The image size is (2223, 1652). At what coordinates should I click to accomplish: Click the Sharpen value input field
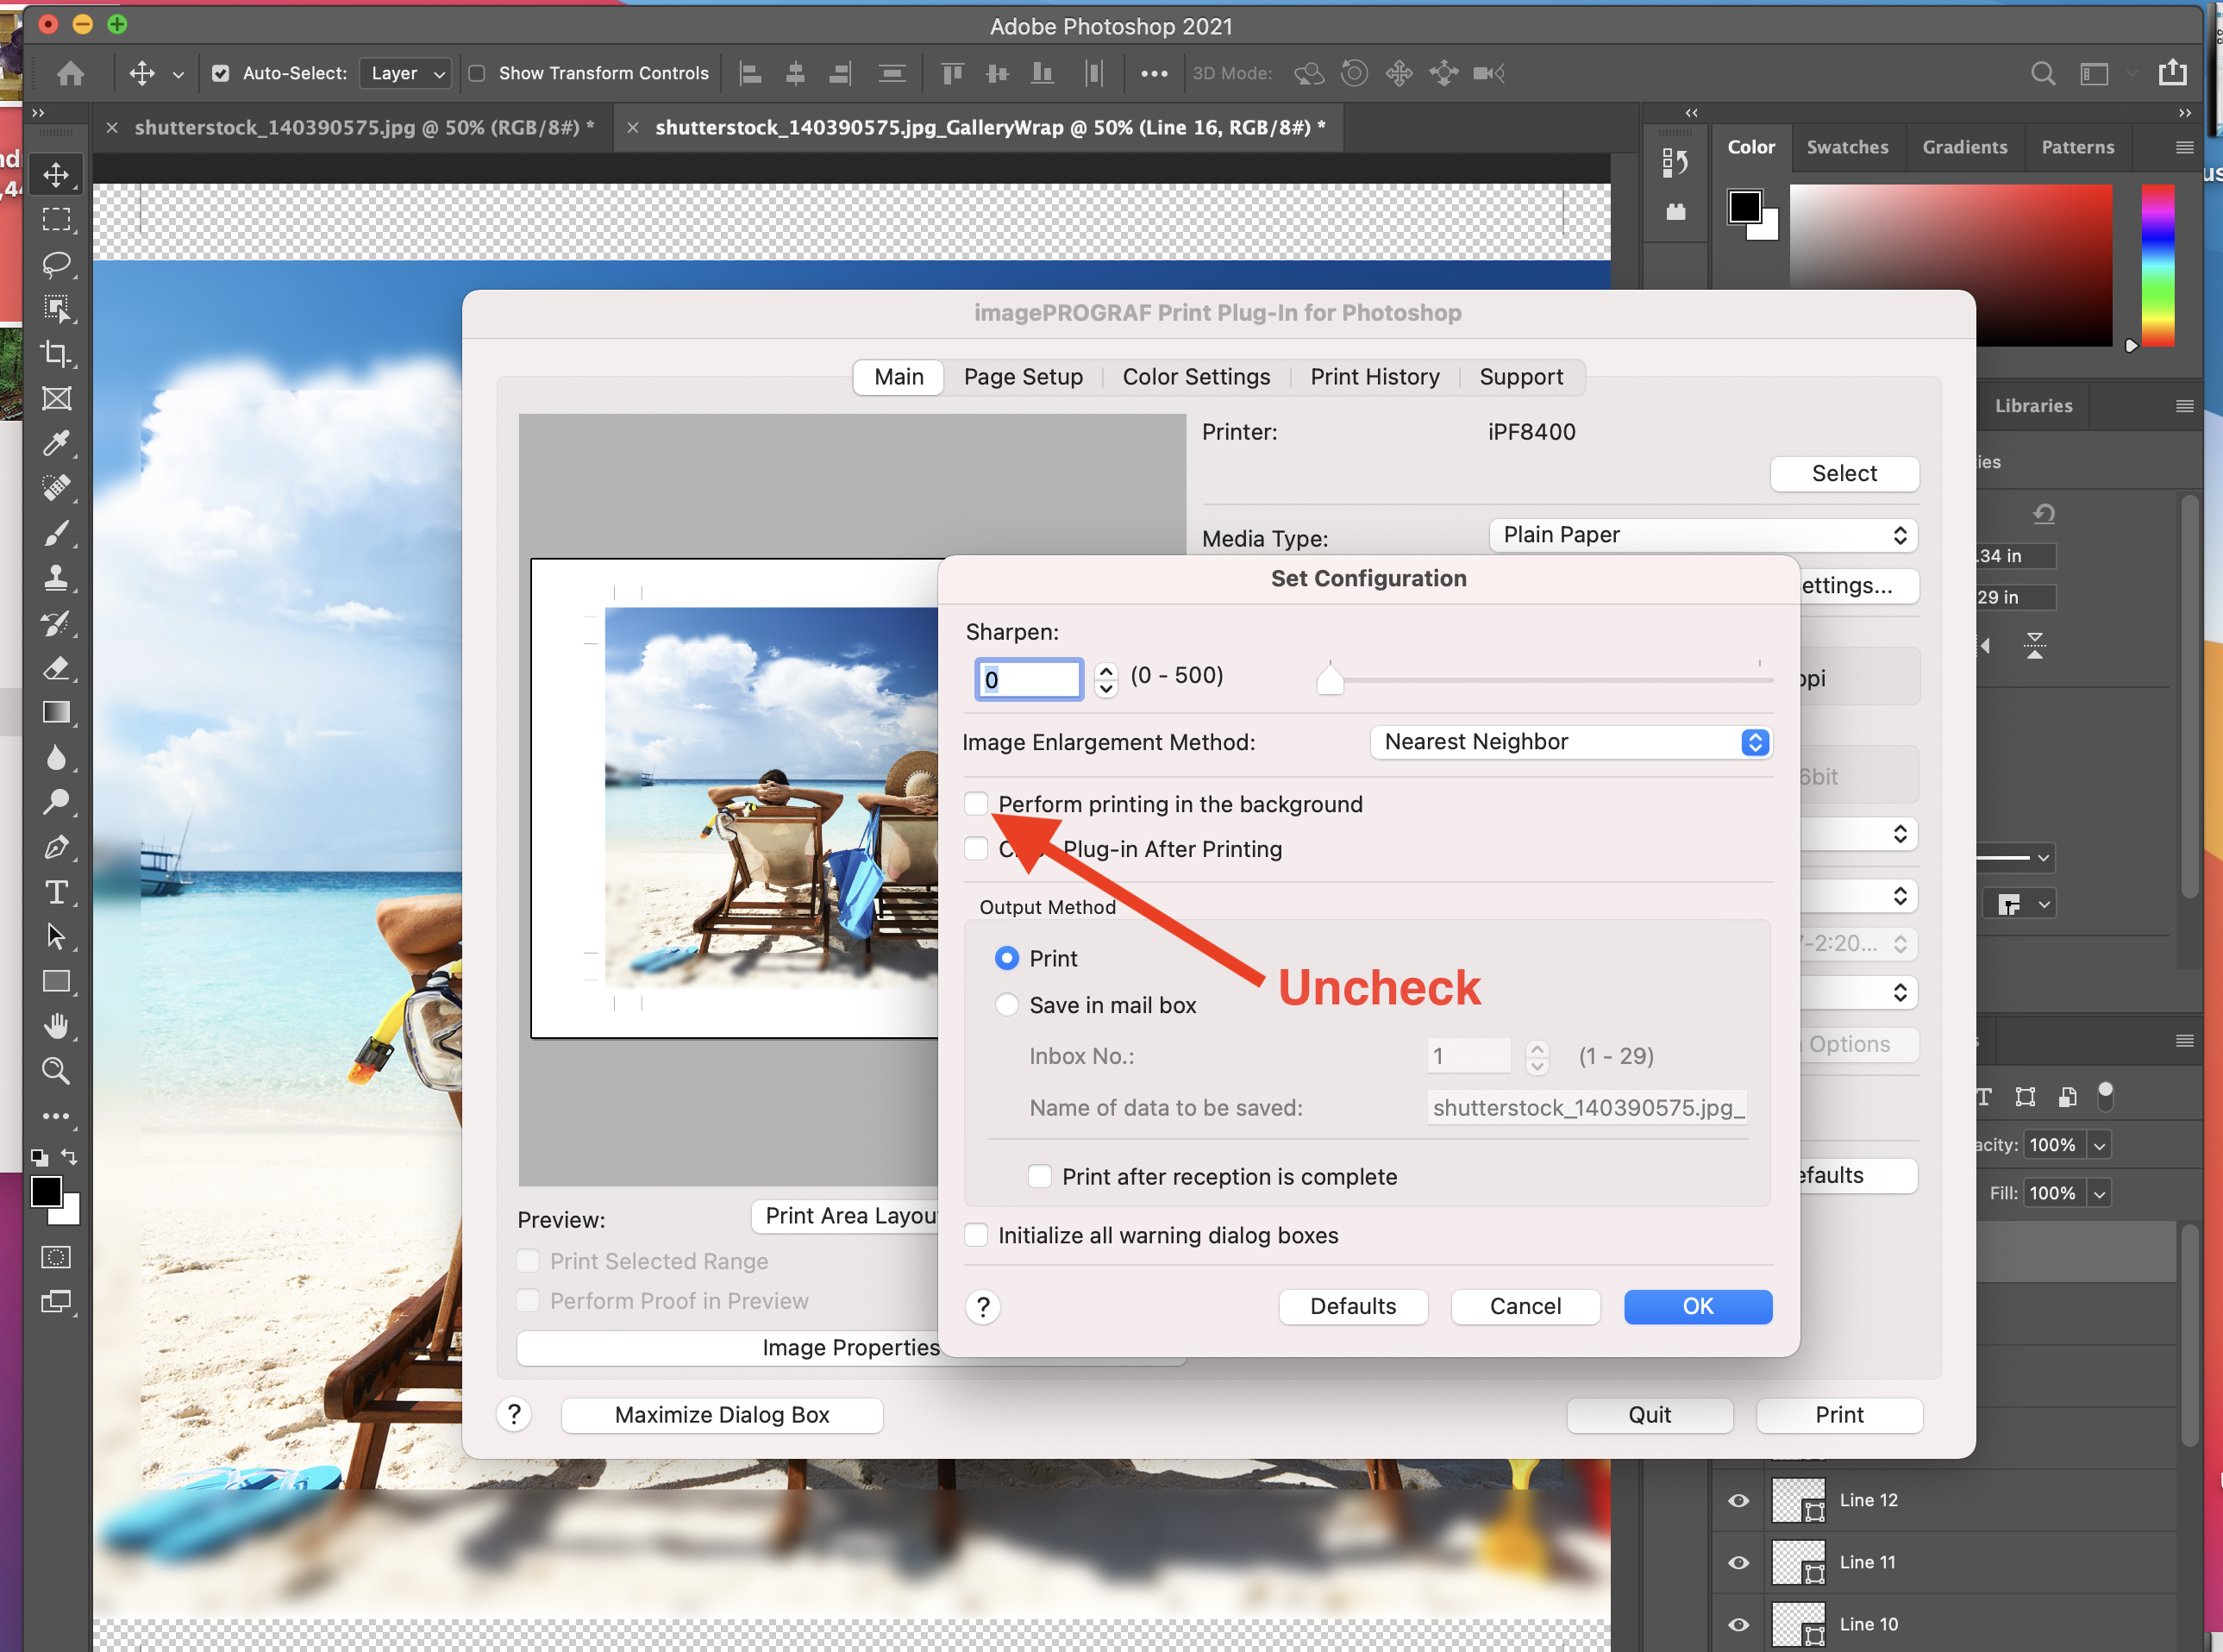click(1028, 680)
